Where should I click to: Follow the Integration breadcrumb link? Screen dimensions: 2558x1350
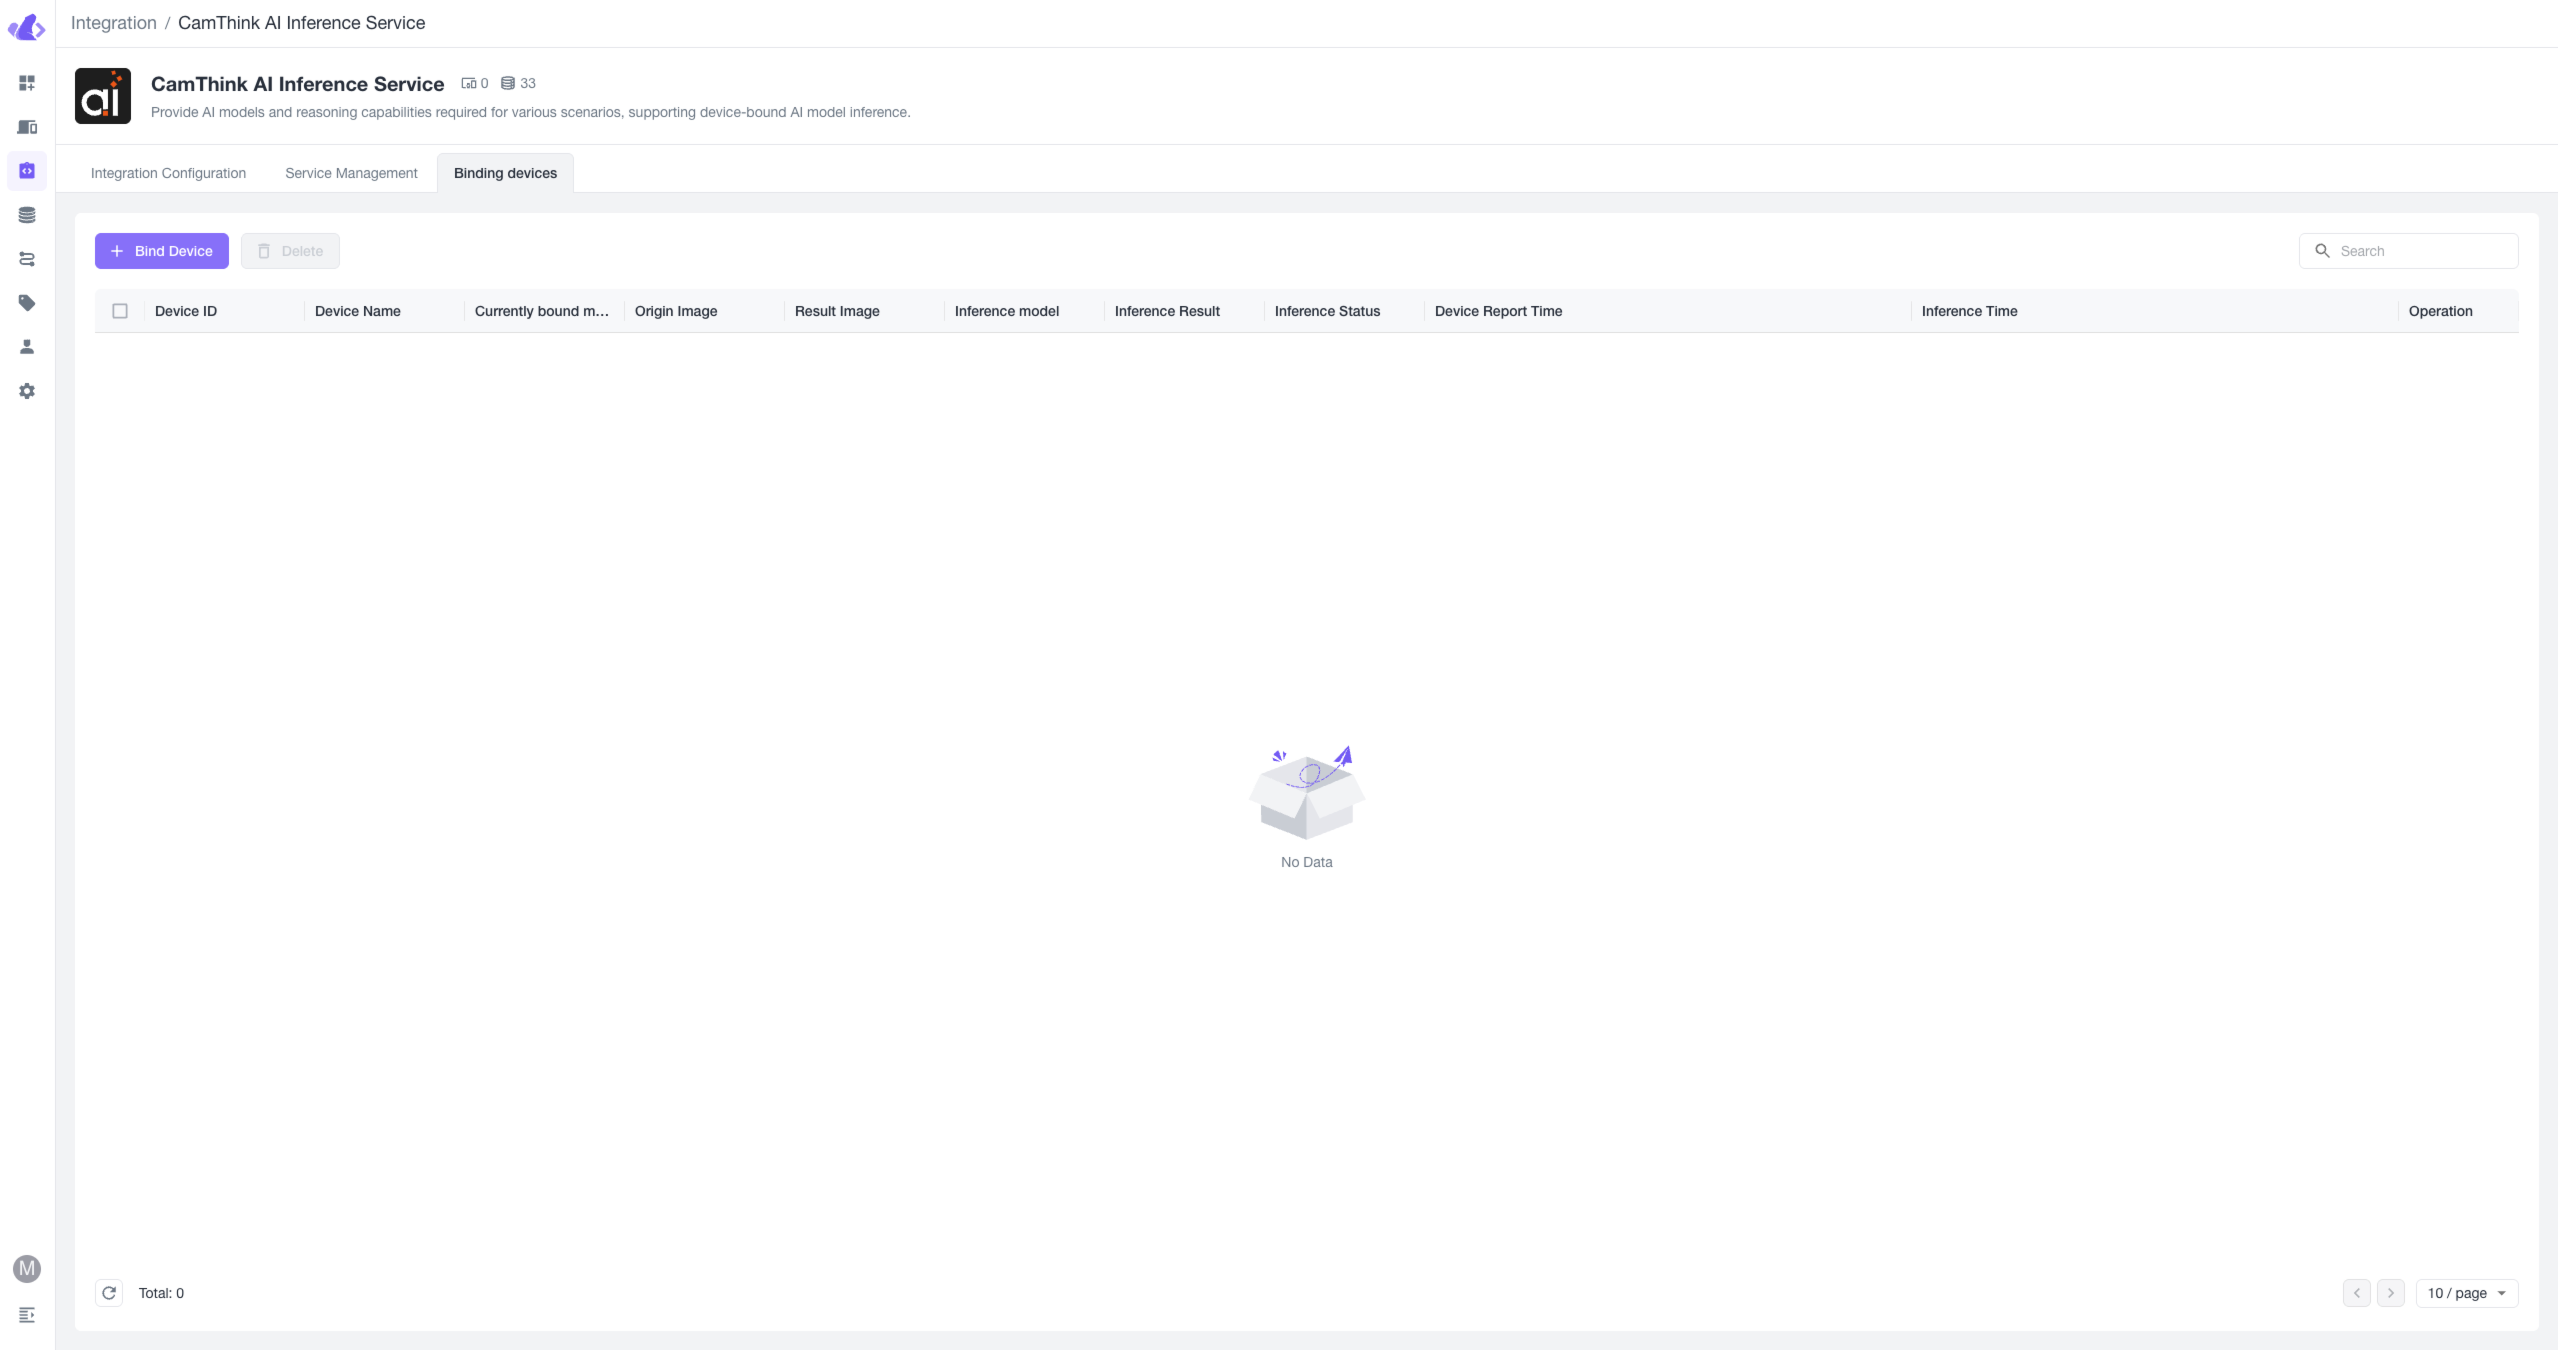(x=113, y=22)
